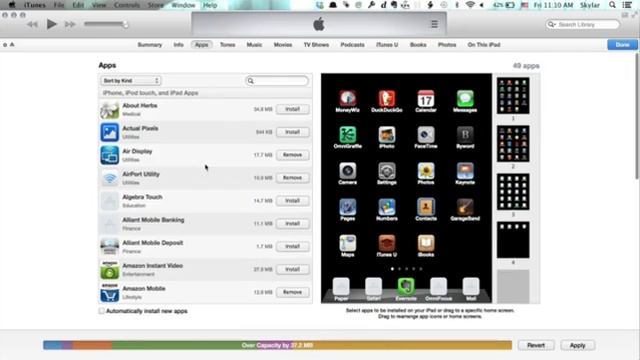
Task: Select Maps icon on home screen
Action: (x=347, y=243)
